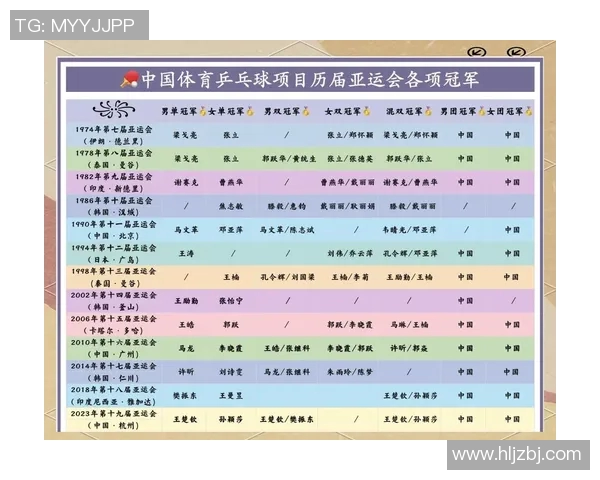
Task: Click the 2018年第十八届亚运会 row label
Action: (114, 390)
